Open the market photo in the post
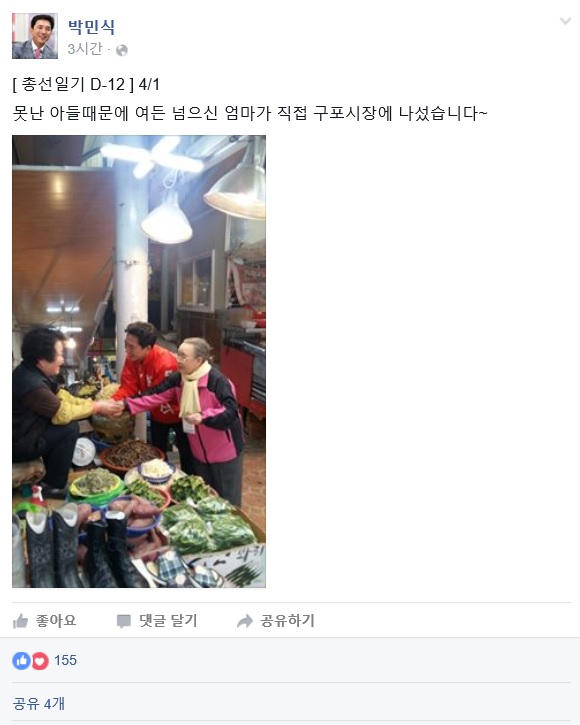This screenshot has width=580, height=725. (139, 361)
